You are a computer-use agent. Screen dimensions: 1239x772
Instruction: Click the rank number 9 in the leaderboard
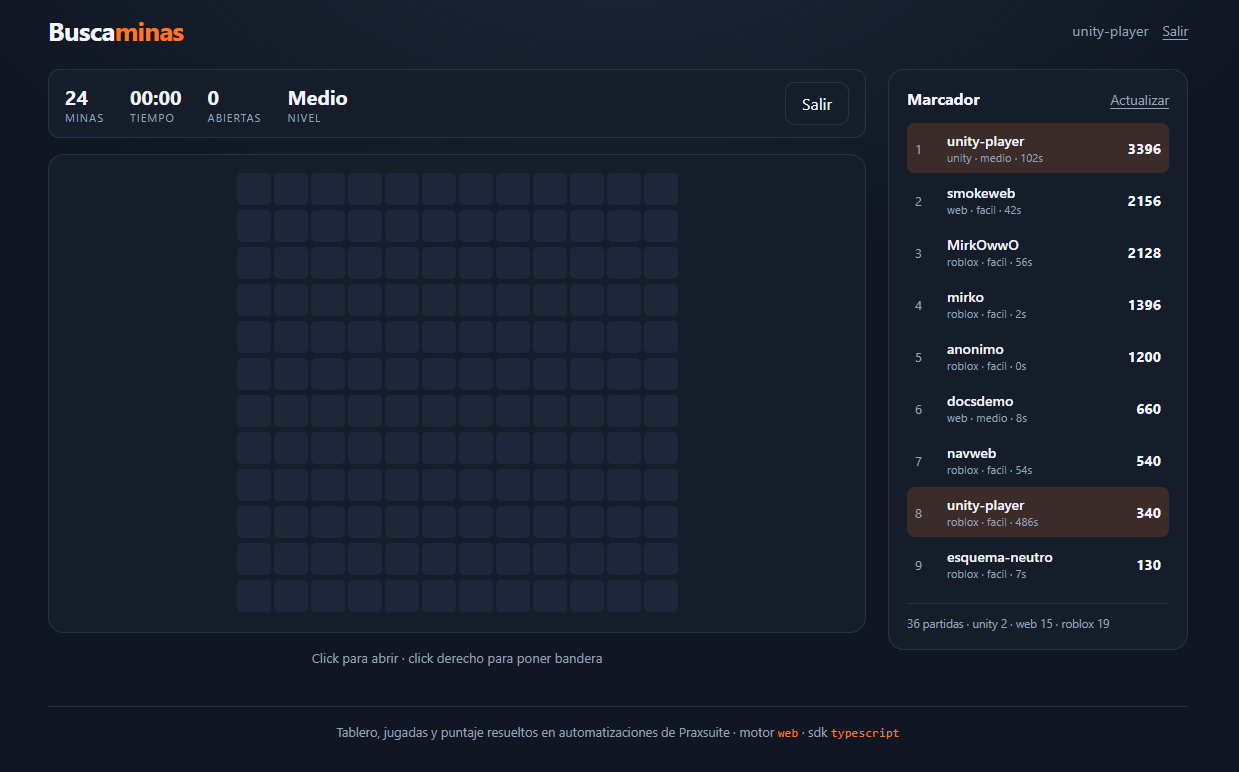coord(918,565)
